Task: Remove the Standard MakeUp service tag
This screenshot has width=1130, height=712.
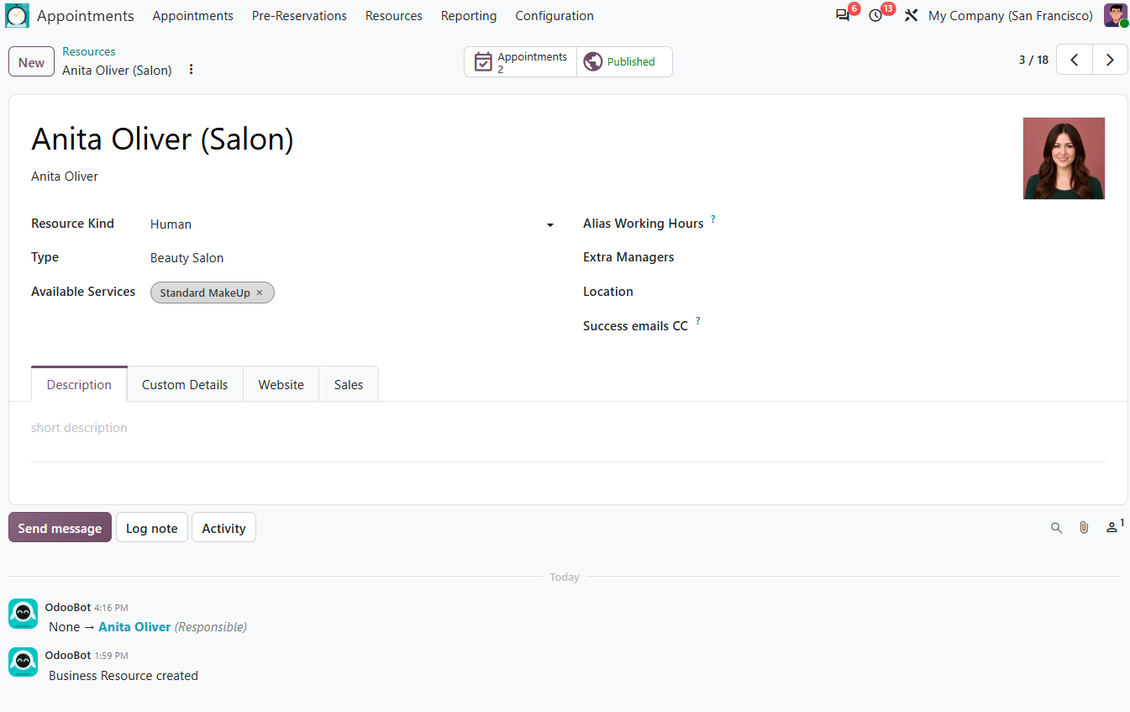Action: 259,293
